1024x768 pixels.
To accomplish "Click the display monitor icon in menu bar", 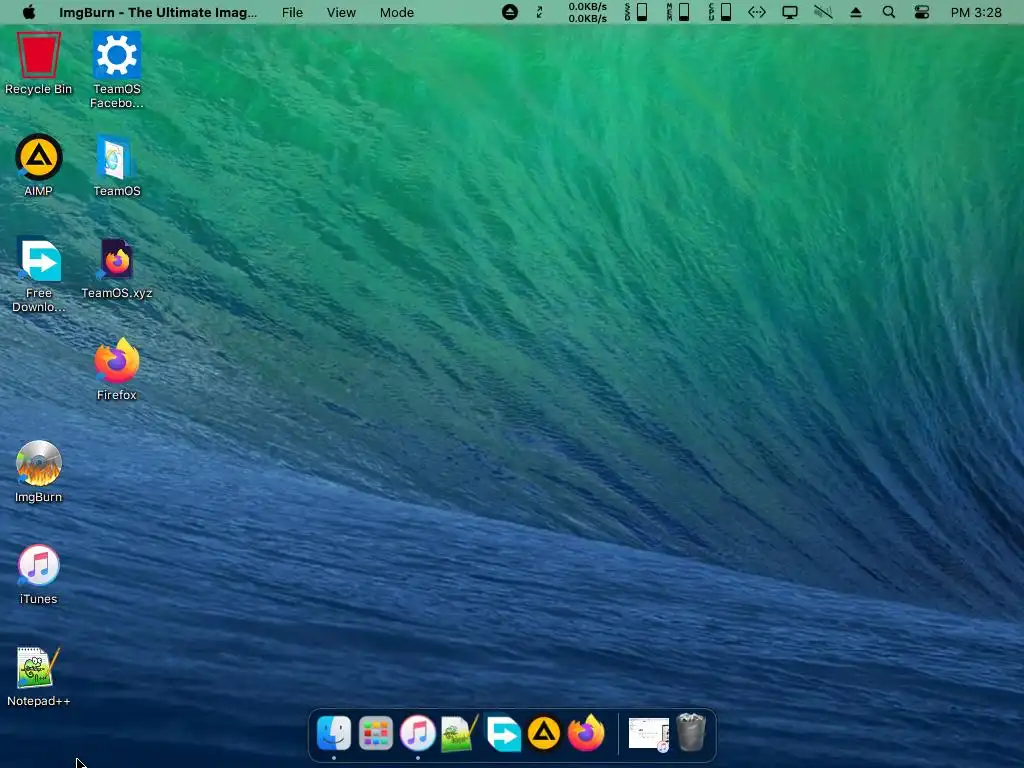I will (x=790, y=12).
